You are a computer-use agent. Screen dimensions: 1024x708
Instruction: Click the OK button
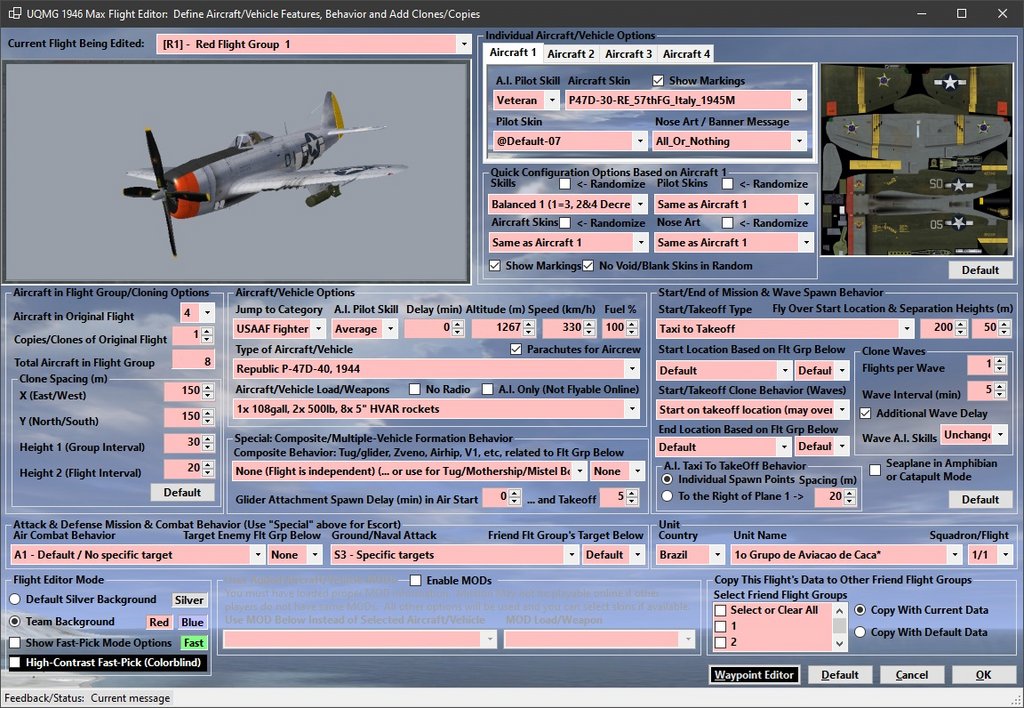point(983,675)
